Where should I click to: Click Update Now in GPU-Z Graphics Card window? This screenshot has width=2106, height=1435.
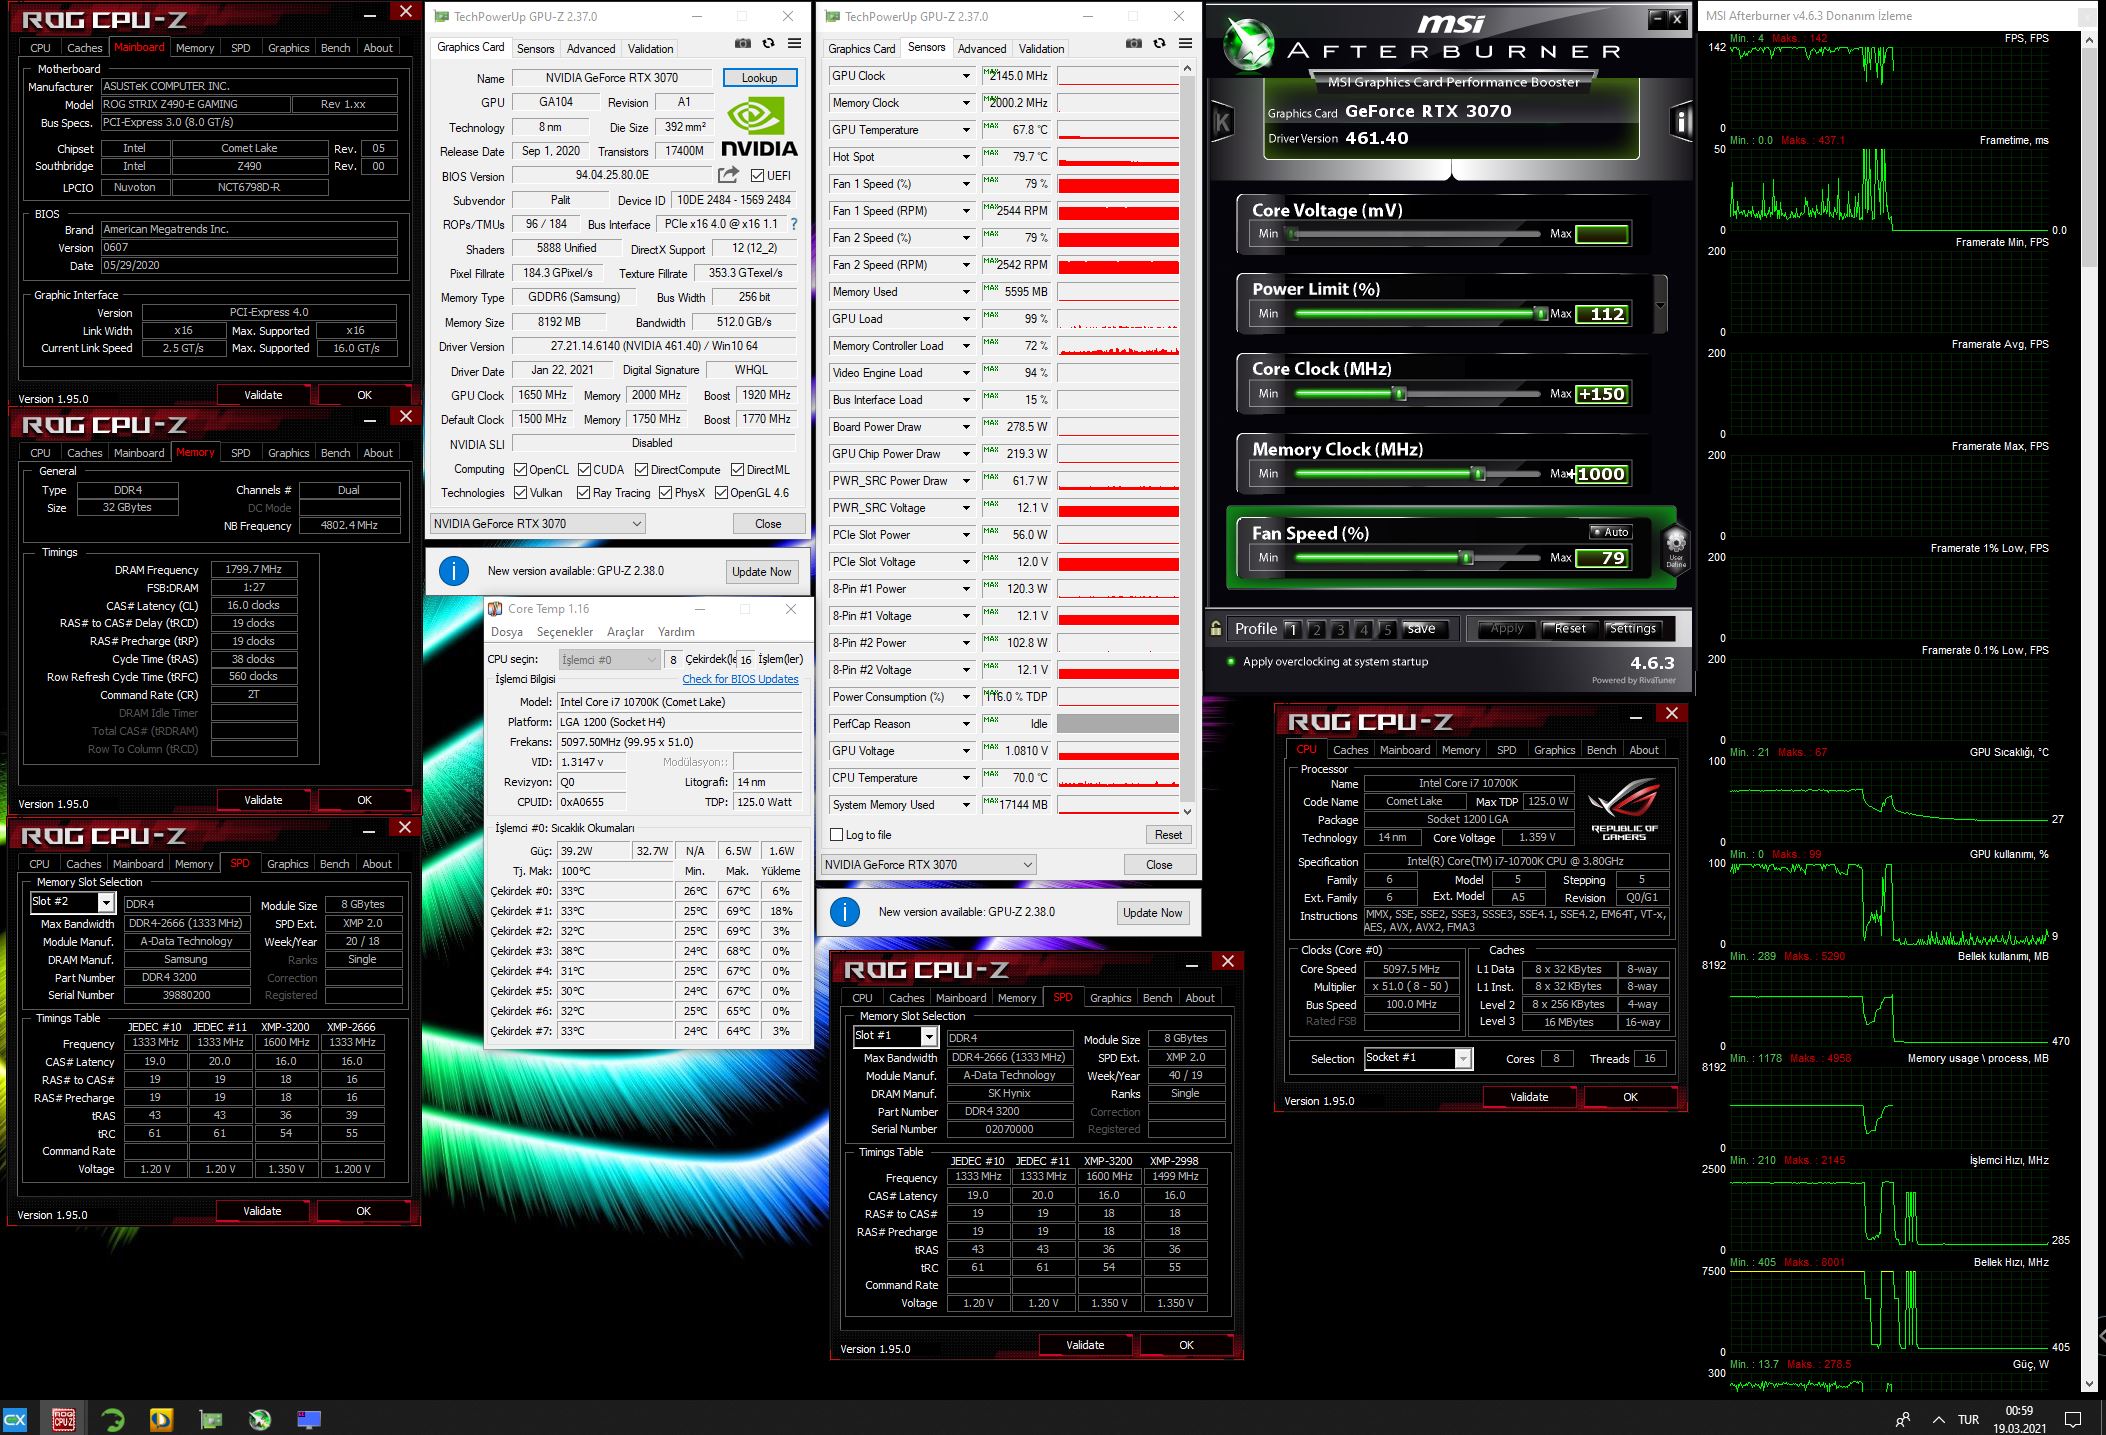[x=761, y=572]
